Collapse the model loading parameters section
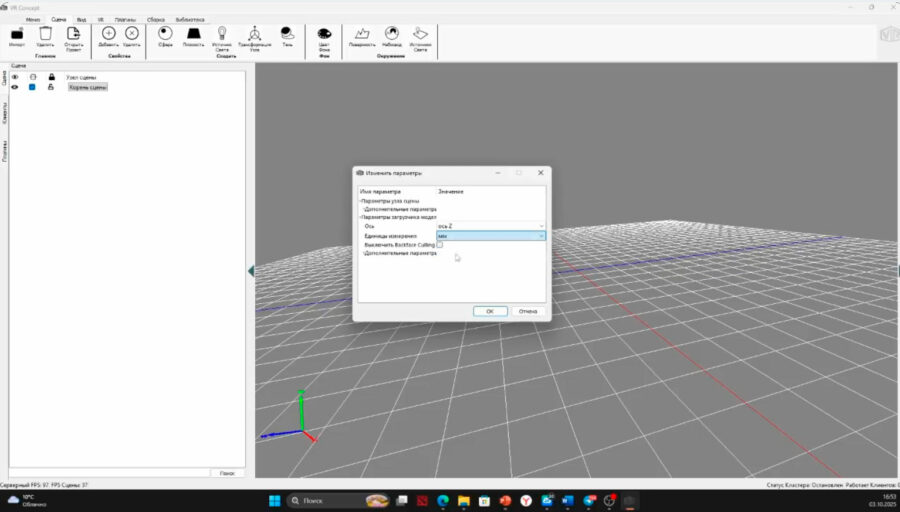Screen dimensions: 900x512 (361, 217)
